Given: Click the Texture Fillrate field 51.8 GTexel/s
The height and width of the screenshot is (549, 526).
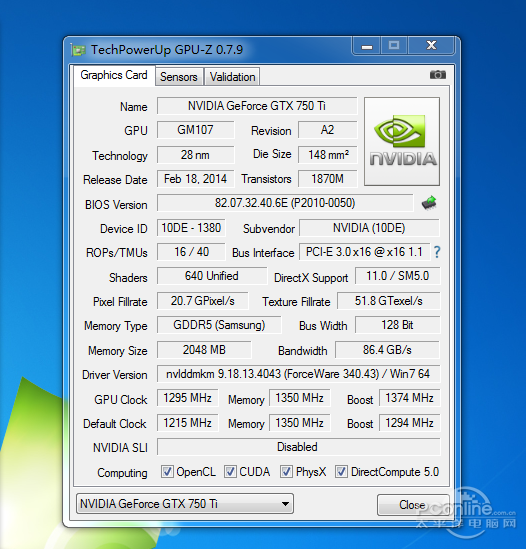Looking at the screenshot, I should pyautogui.click(x=388, y=301).
